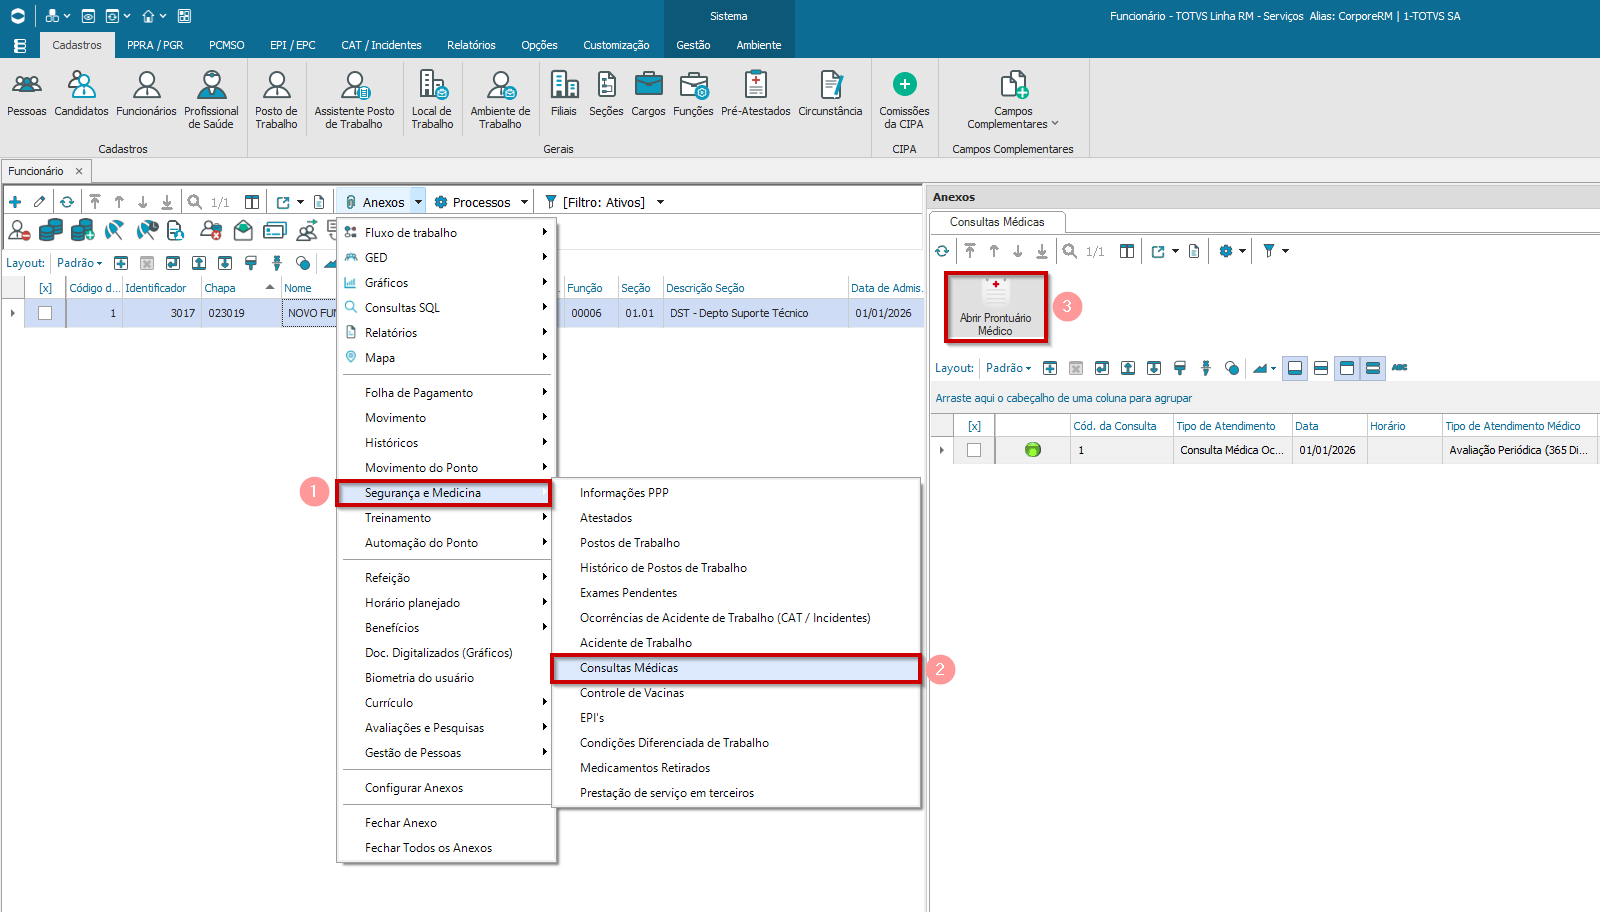Image resolution: width=1600 pixels, height=912 pixels.
Task: Add new funcionário with plus icon
Action: tap(15, 202)
